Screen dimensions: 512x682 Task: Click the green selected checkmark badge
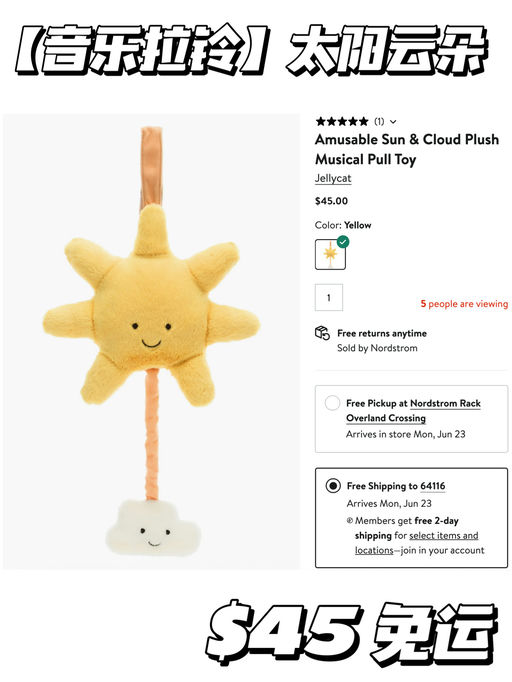[343, 242]
